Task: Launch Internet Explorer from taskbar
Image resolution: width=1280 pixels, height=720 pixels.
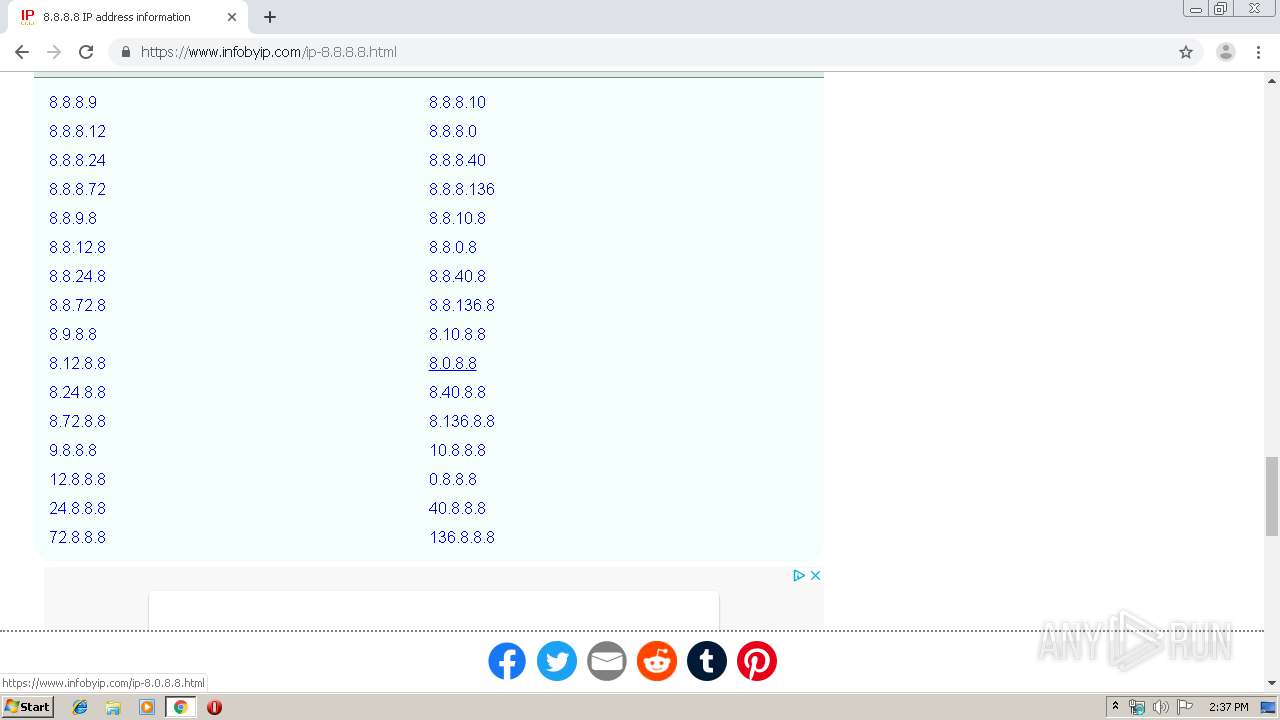Action: coord(80,707)
